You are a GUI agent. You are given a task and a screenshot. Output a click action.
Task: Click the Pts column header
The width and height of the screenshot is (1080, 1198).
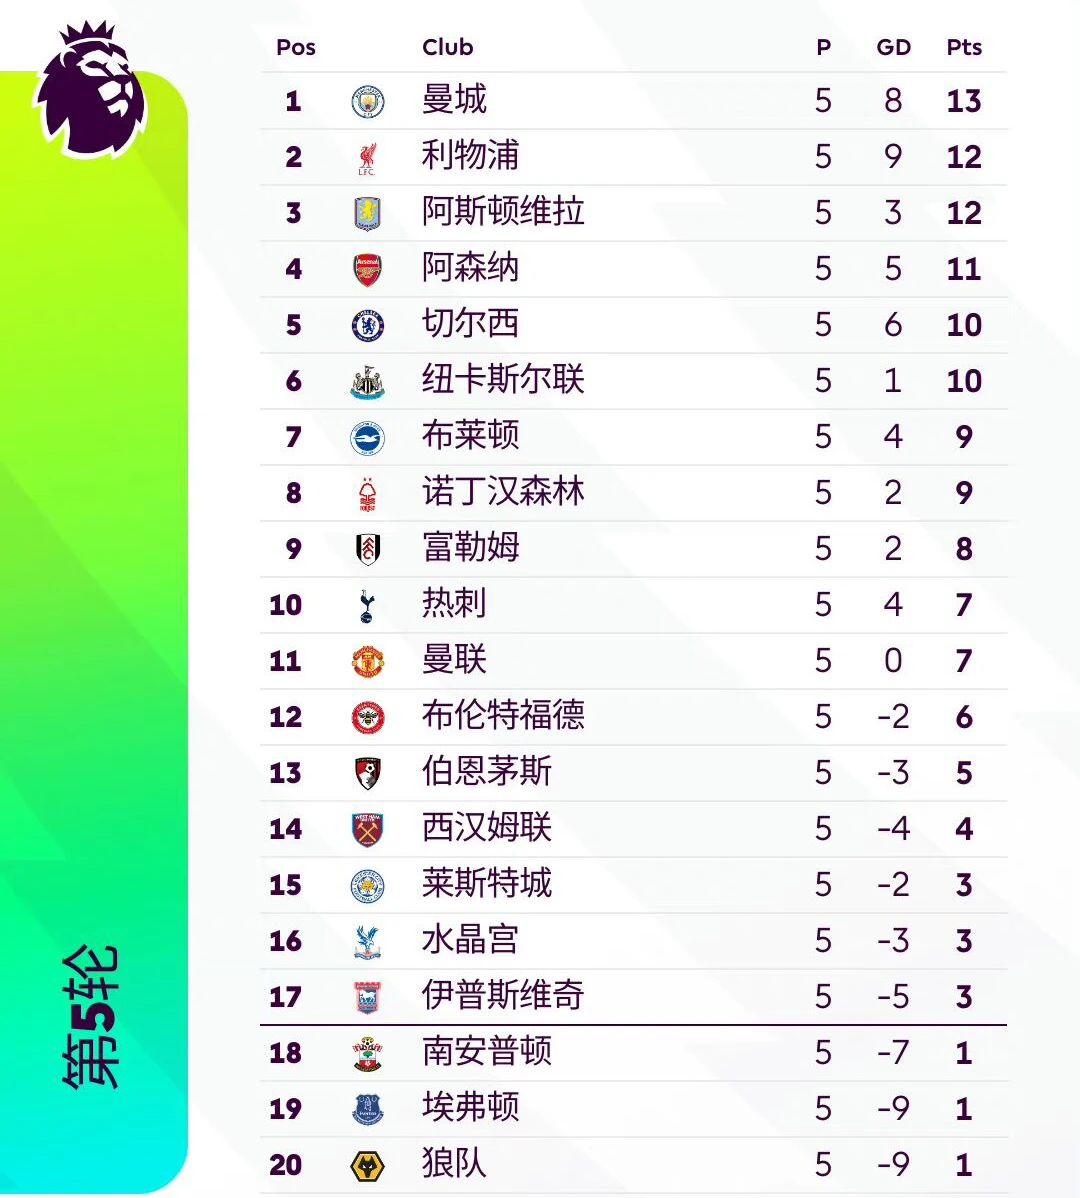click(964, 47)
